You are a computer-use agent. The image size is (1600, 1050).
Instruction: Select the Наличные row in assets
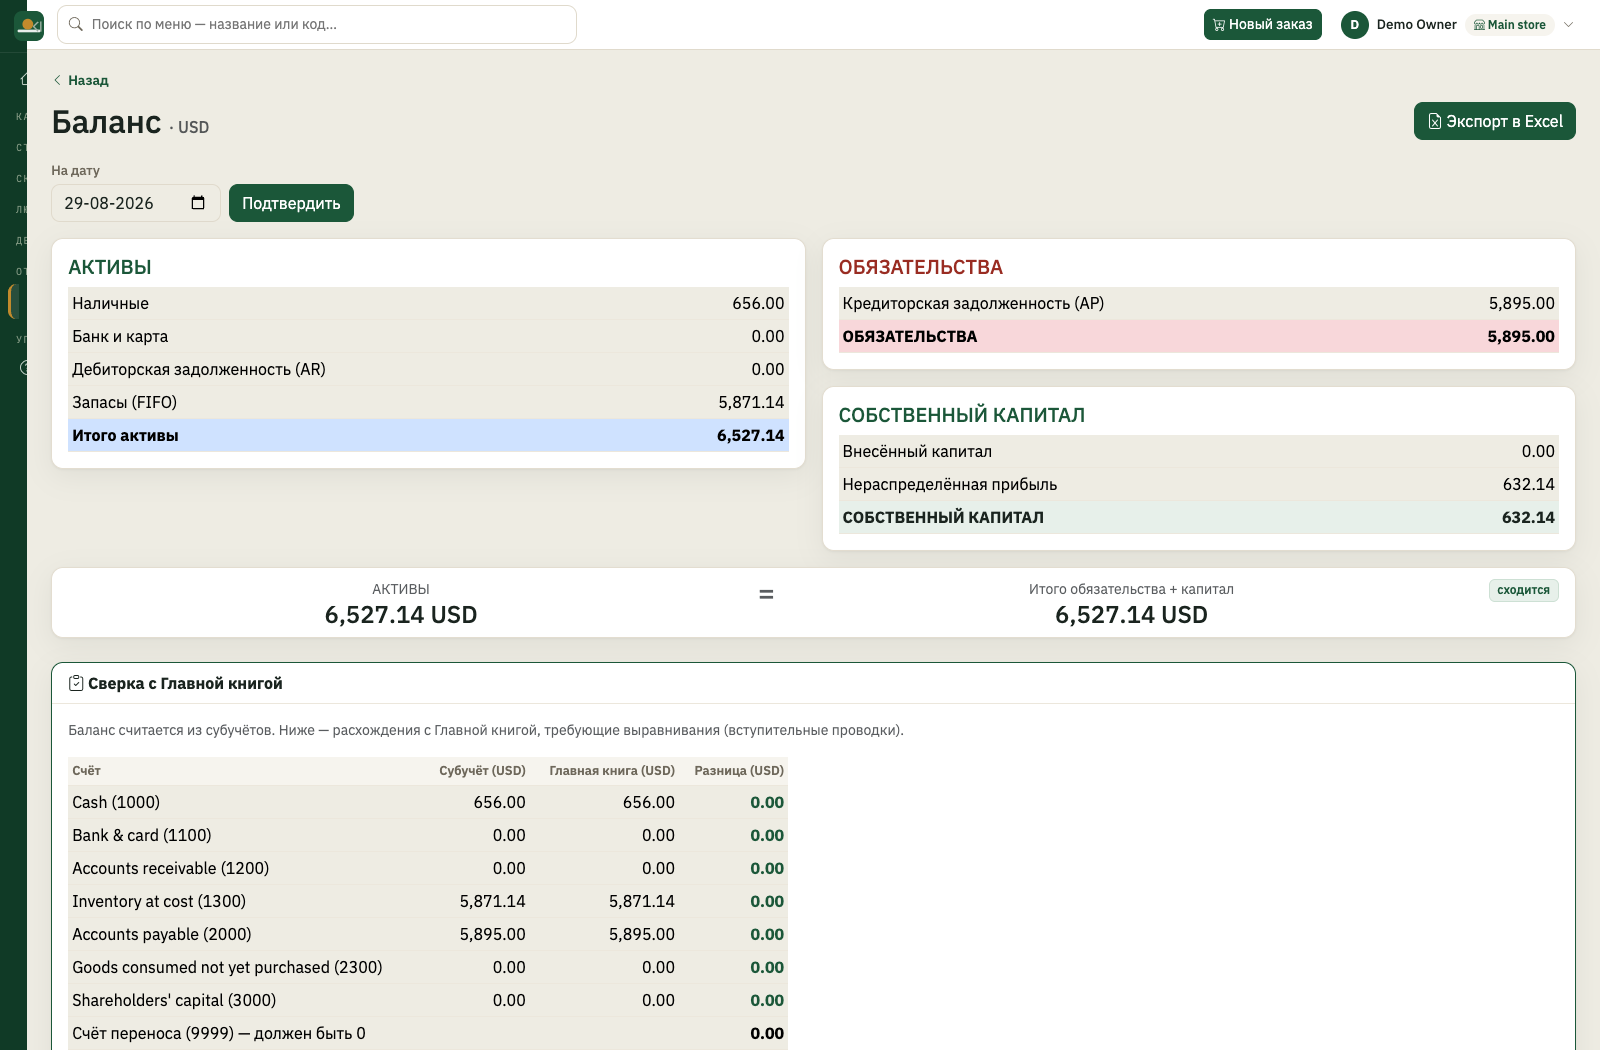coord(428,303)
